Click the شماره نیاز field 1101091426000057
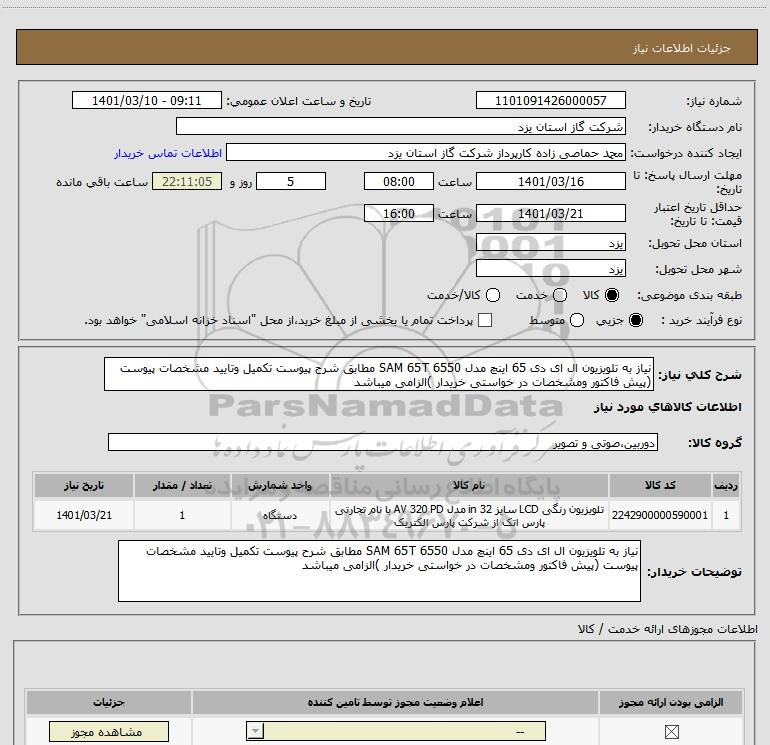Screen dimensions: 770x745 pyautogui.click(x=550, y=101)
